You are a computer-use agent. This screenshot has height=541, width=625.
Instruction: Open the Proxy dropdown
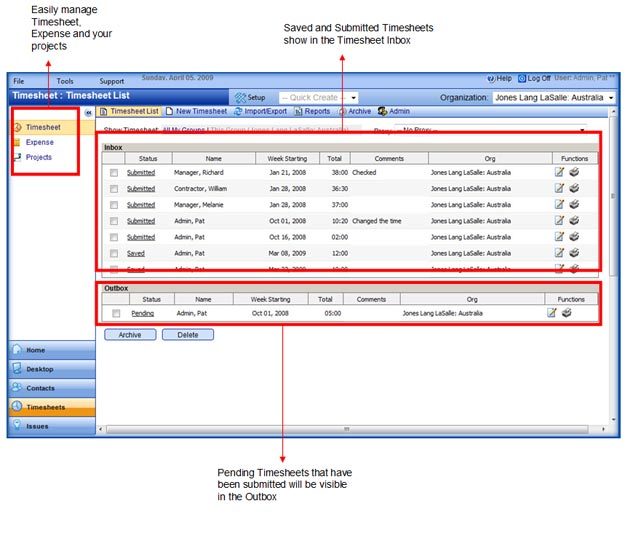click(x=490, y=130)
